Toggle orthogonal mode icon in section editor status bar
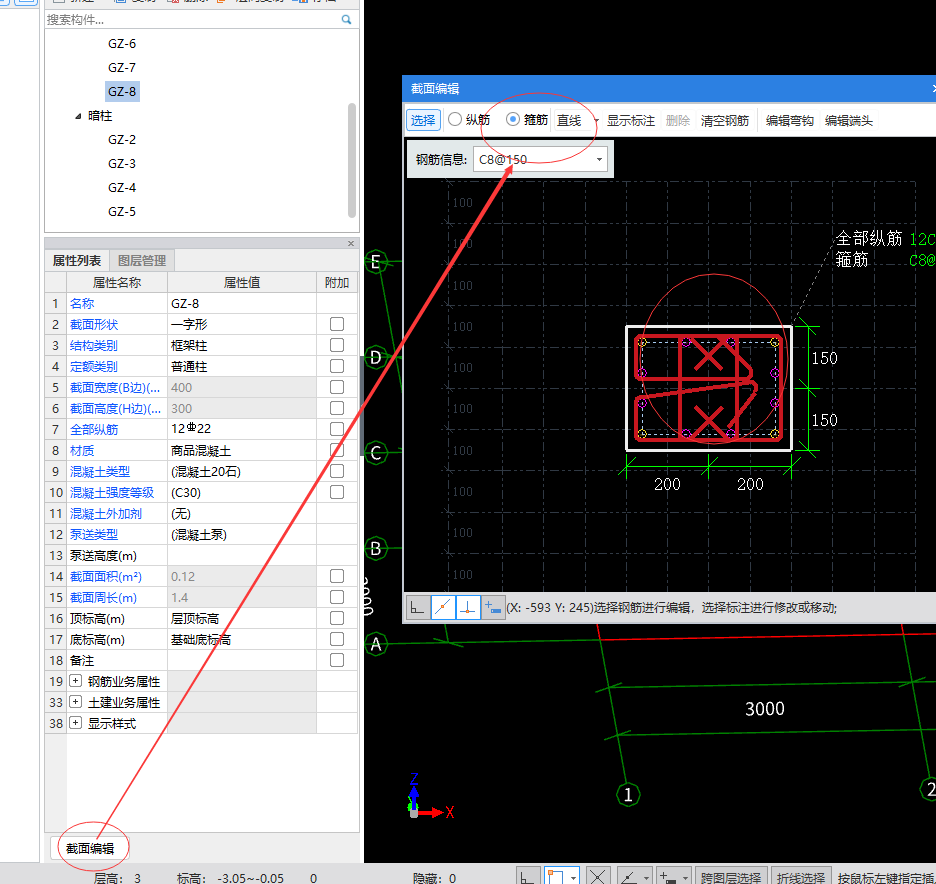 [417, 608]
